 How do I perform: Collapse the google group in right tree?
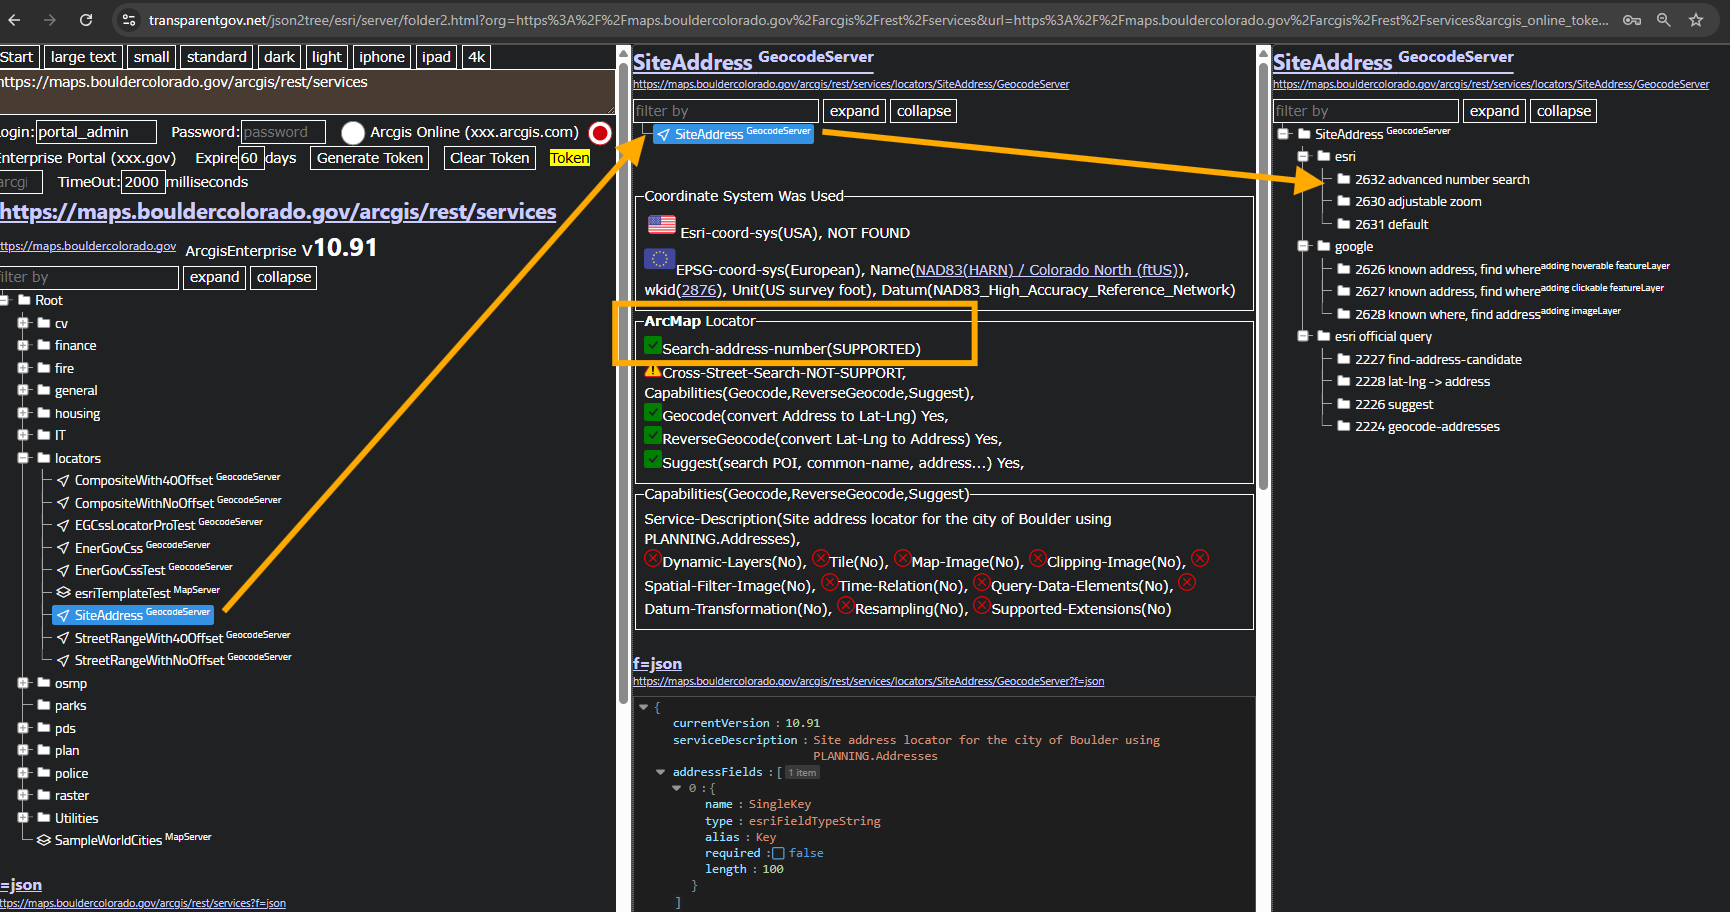[x=1303, y=246]
